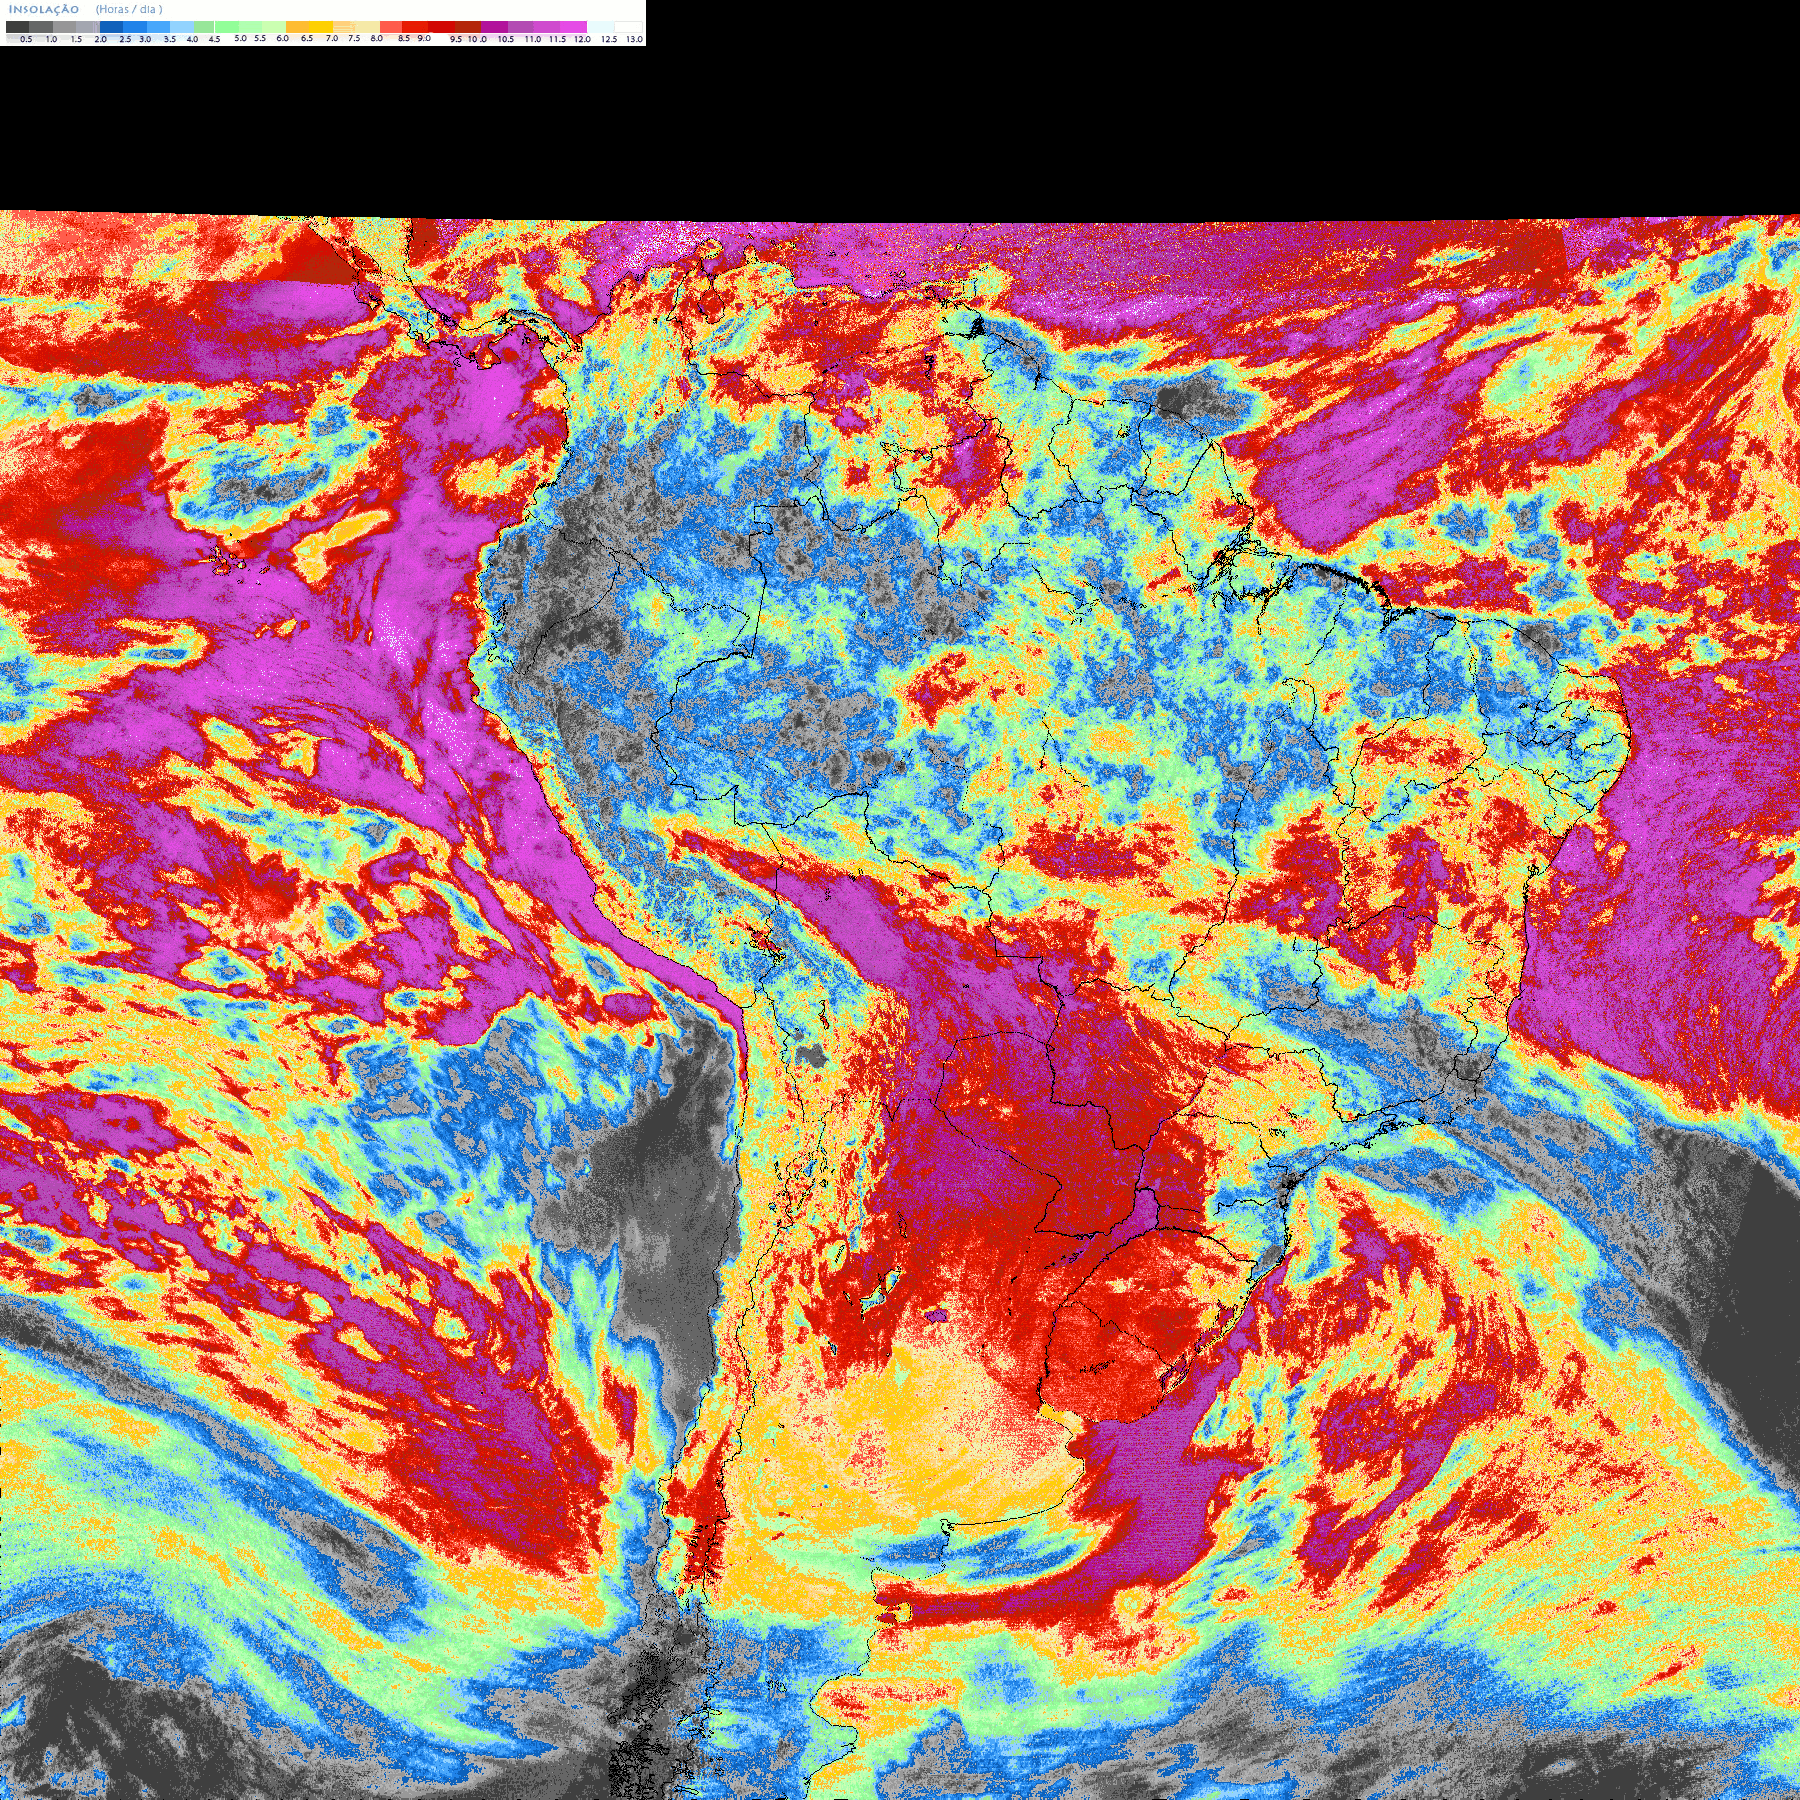The height and width of the screenshot is (1800, 1800).
Task: Click the 5.0 legend value
Action: pos(240,38)
